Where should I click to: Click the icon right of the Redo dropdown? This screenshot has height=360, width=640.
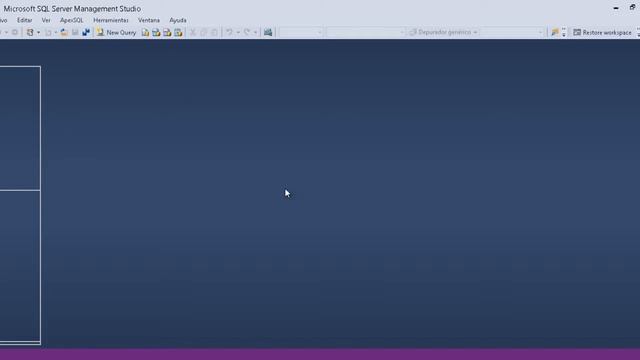tap(268, 32)
